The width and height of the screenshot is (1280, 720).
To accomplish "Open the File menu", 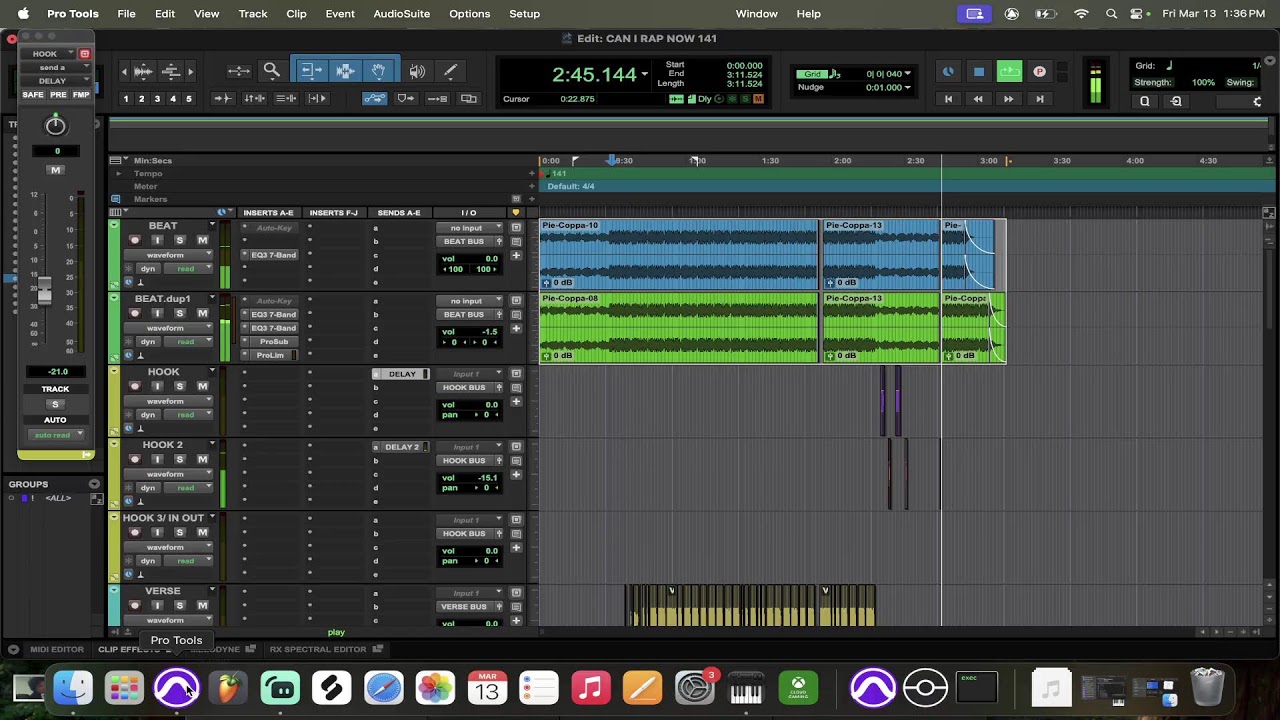I will [x=126, y=13].
